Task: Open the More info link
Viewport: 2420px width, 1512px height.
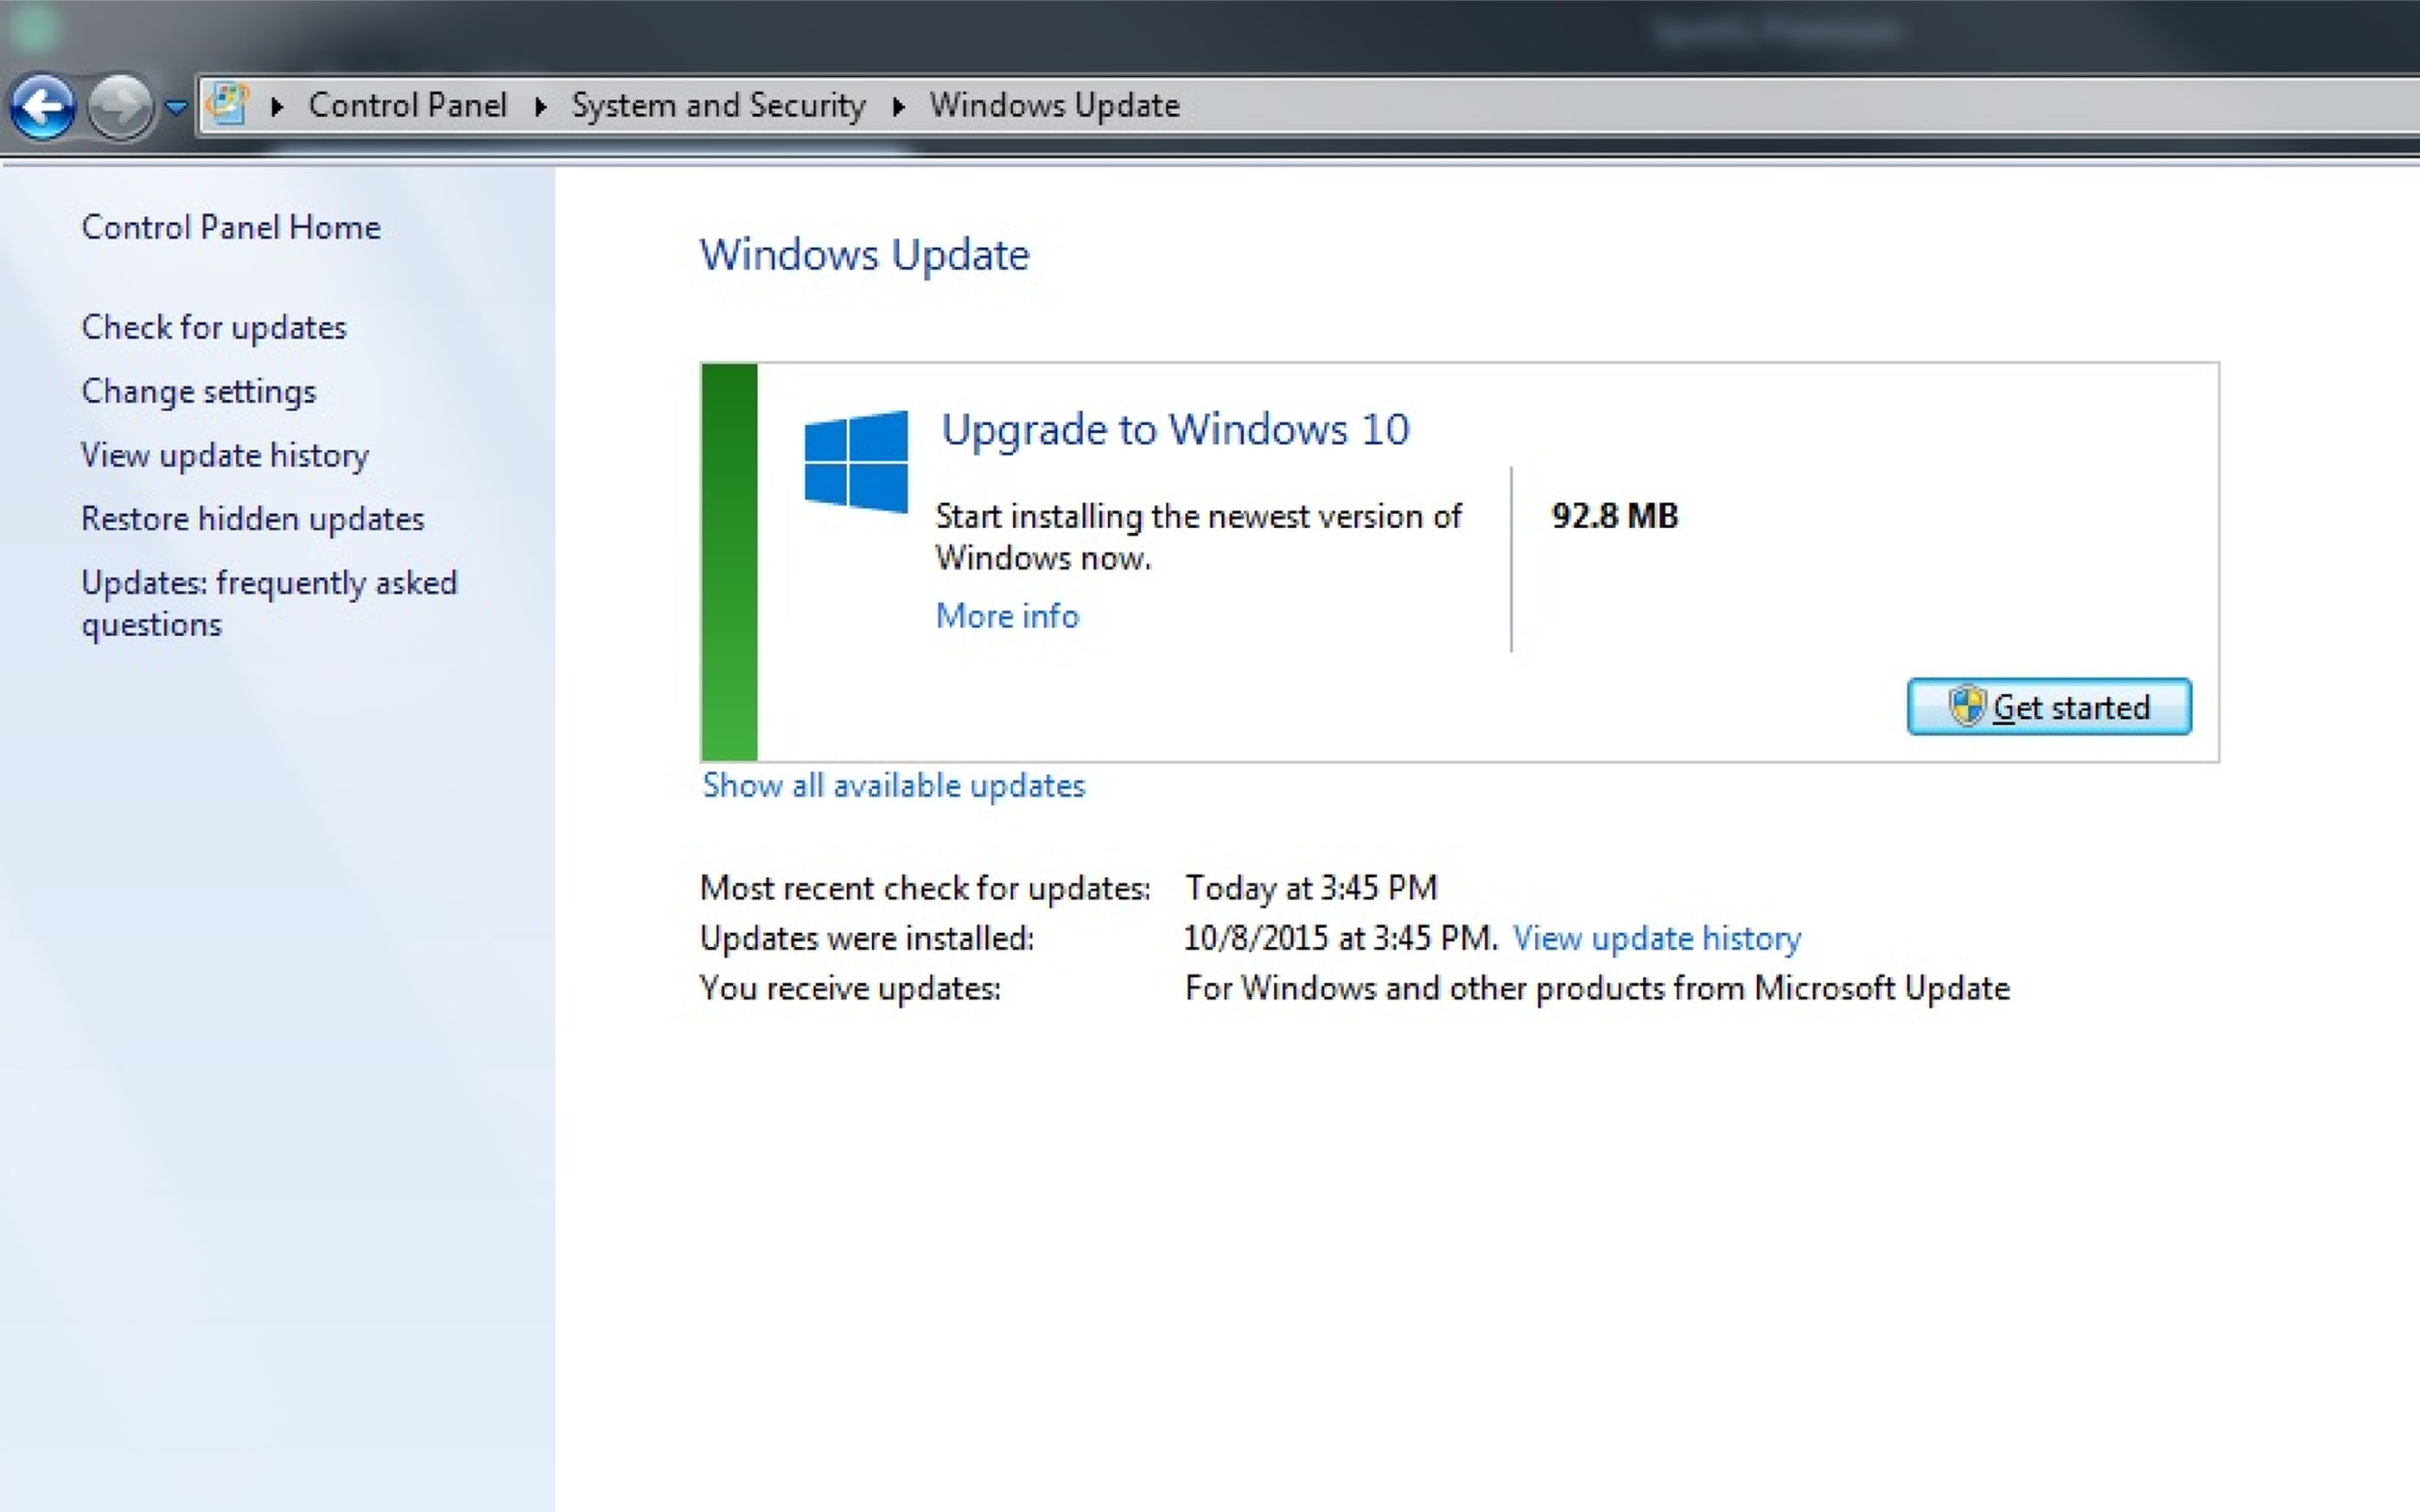Action: pos(1007,616)
